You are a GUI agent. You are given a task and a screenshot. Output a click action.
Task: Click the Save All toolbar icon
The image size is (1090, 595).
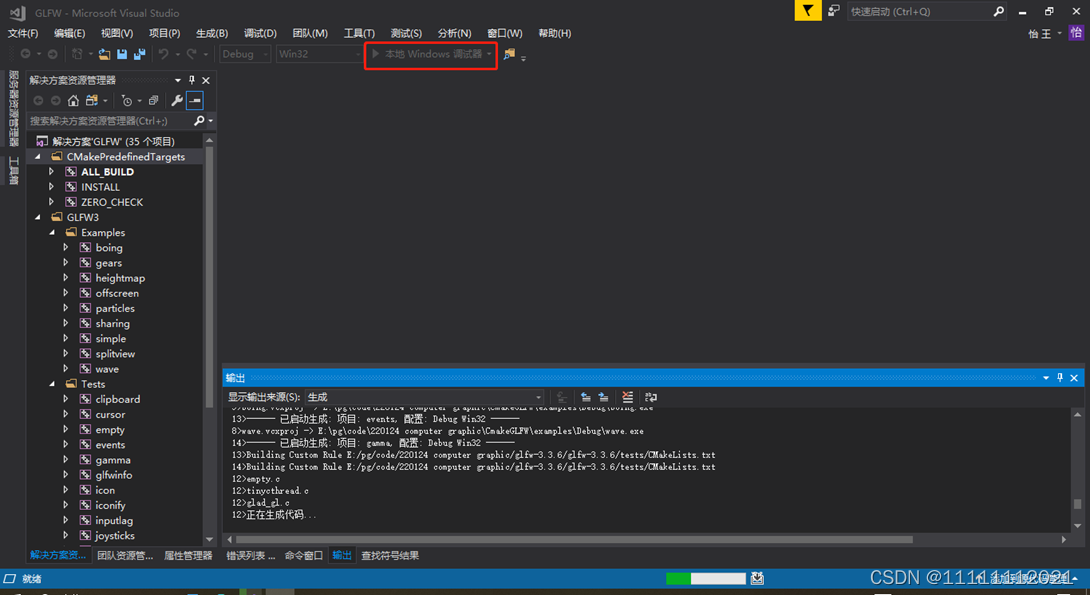point(139,54)
